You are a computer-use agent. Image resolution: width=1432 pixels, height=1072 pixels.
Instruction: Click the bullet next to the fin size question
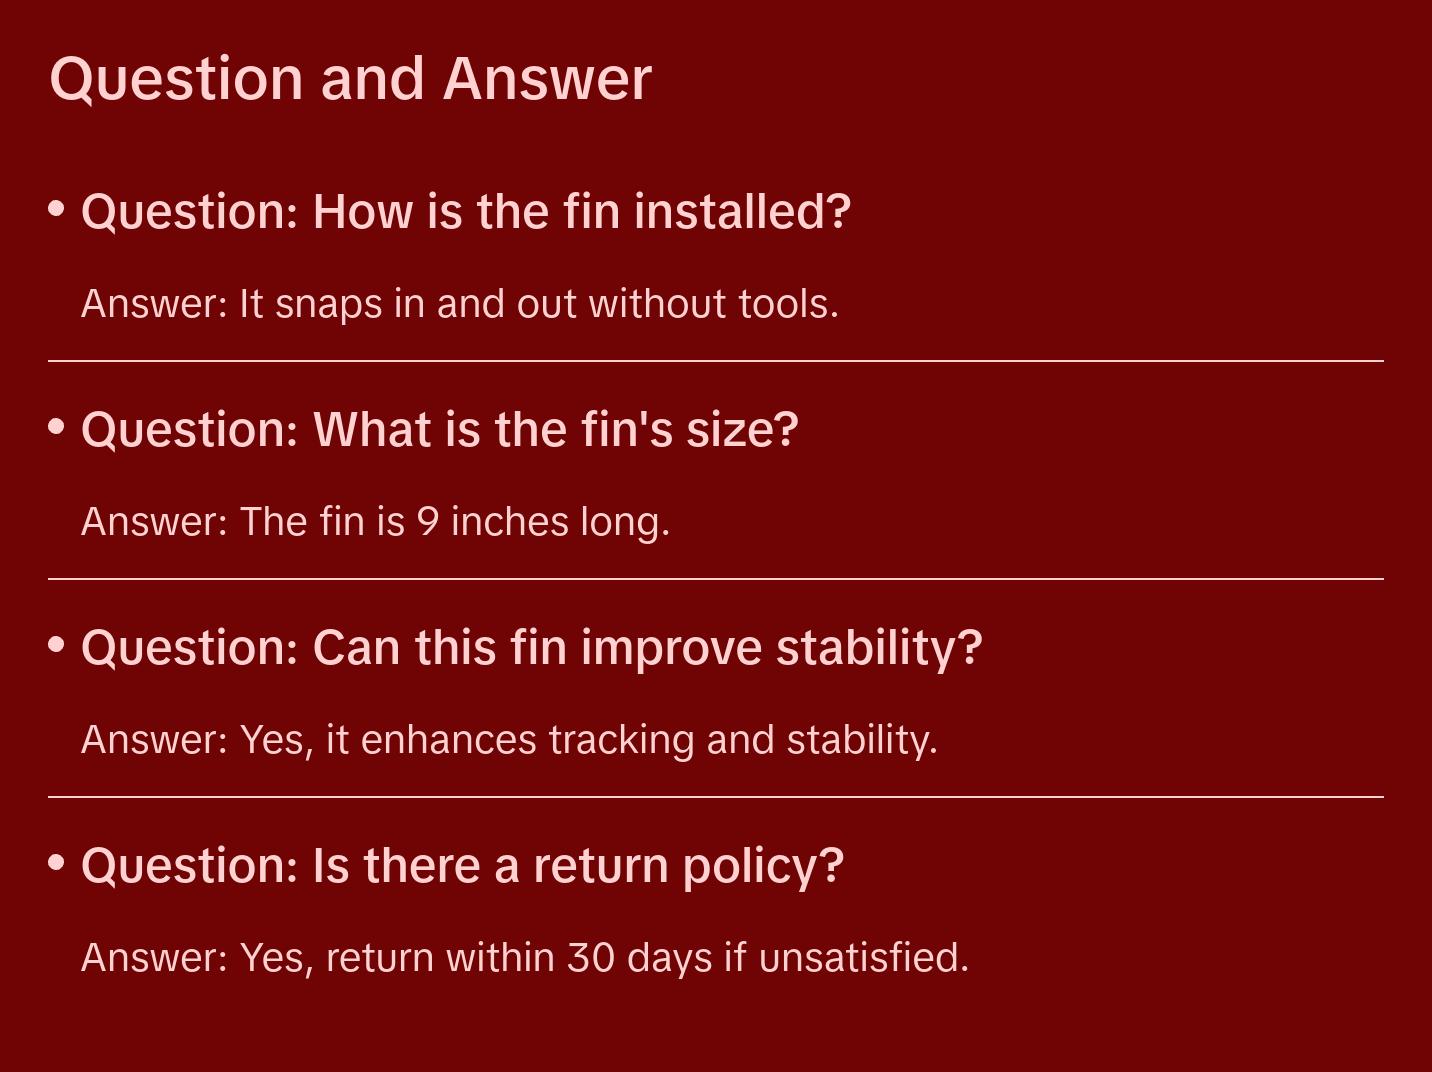point(57,427)
